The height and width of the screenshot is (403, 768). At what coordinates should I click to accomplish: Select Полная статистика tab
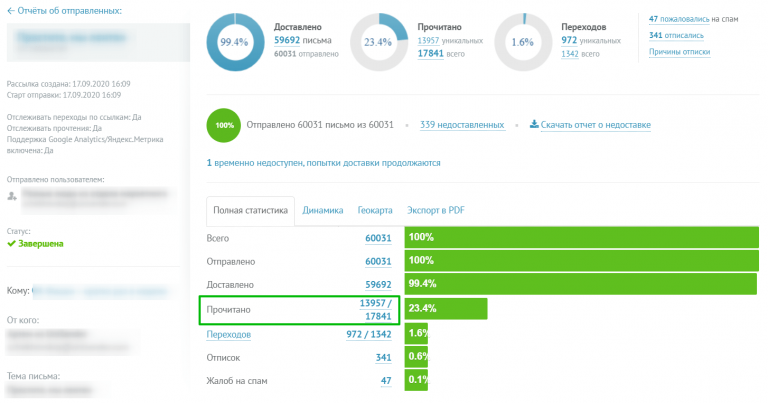[x=250, y=211]
